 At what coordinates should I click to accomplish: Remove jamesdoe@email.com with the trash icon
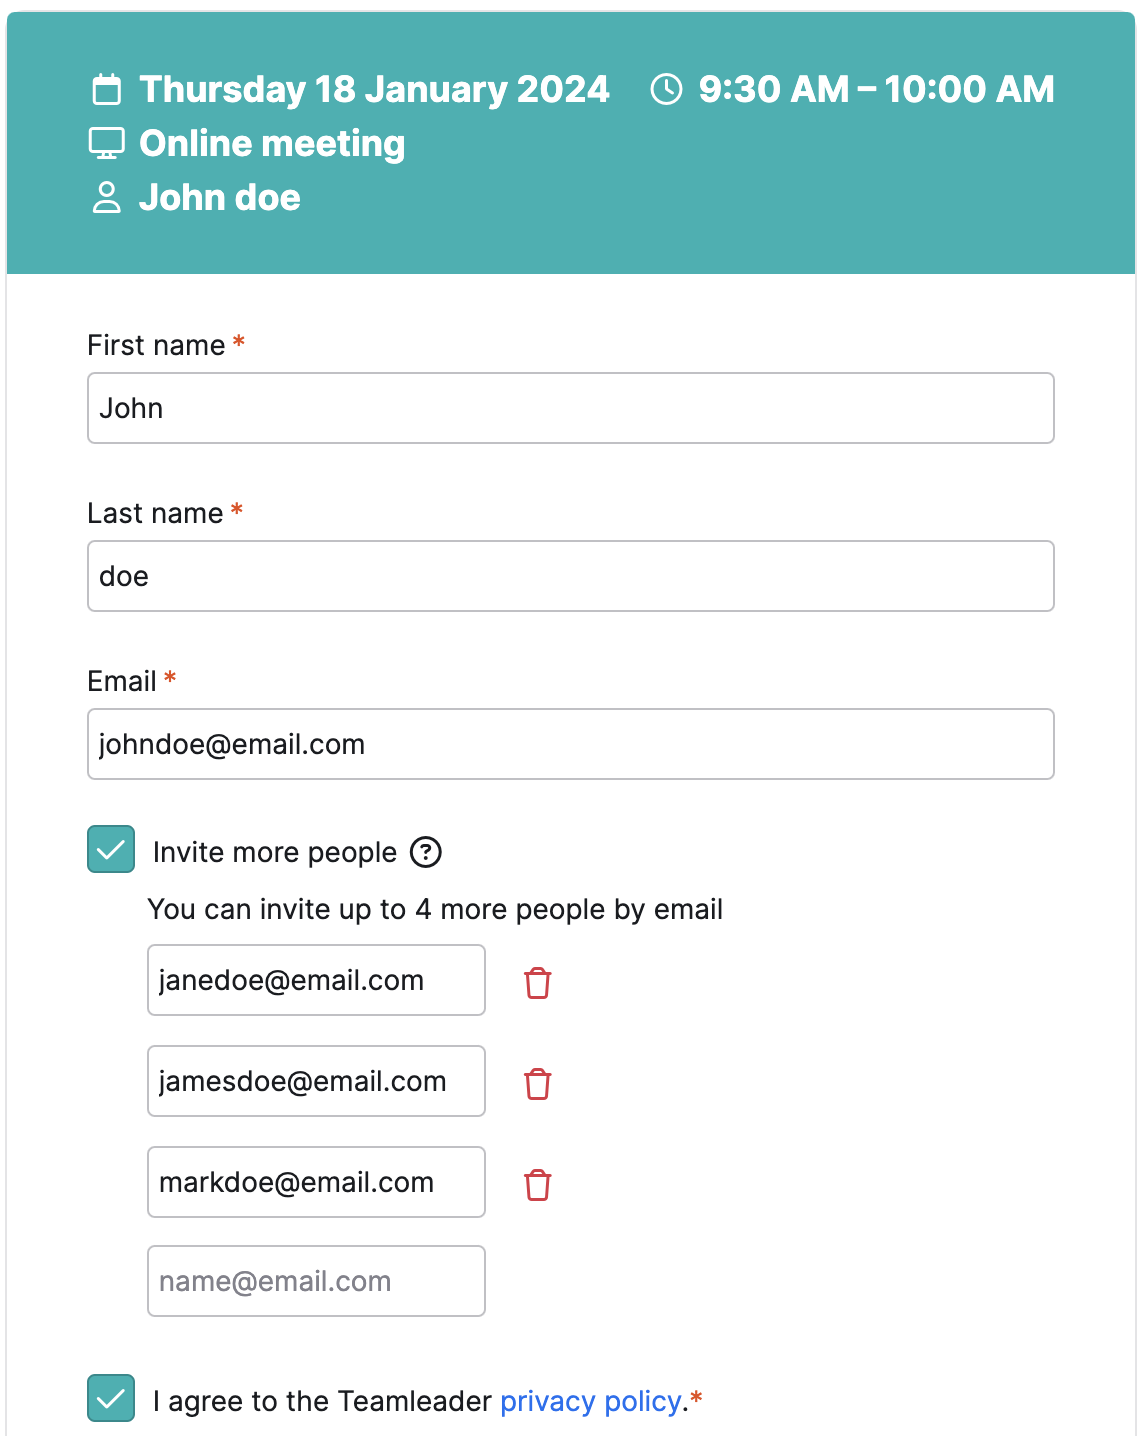(538, 1084)
